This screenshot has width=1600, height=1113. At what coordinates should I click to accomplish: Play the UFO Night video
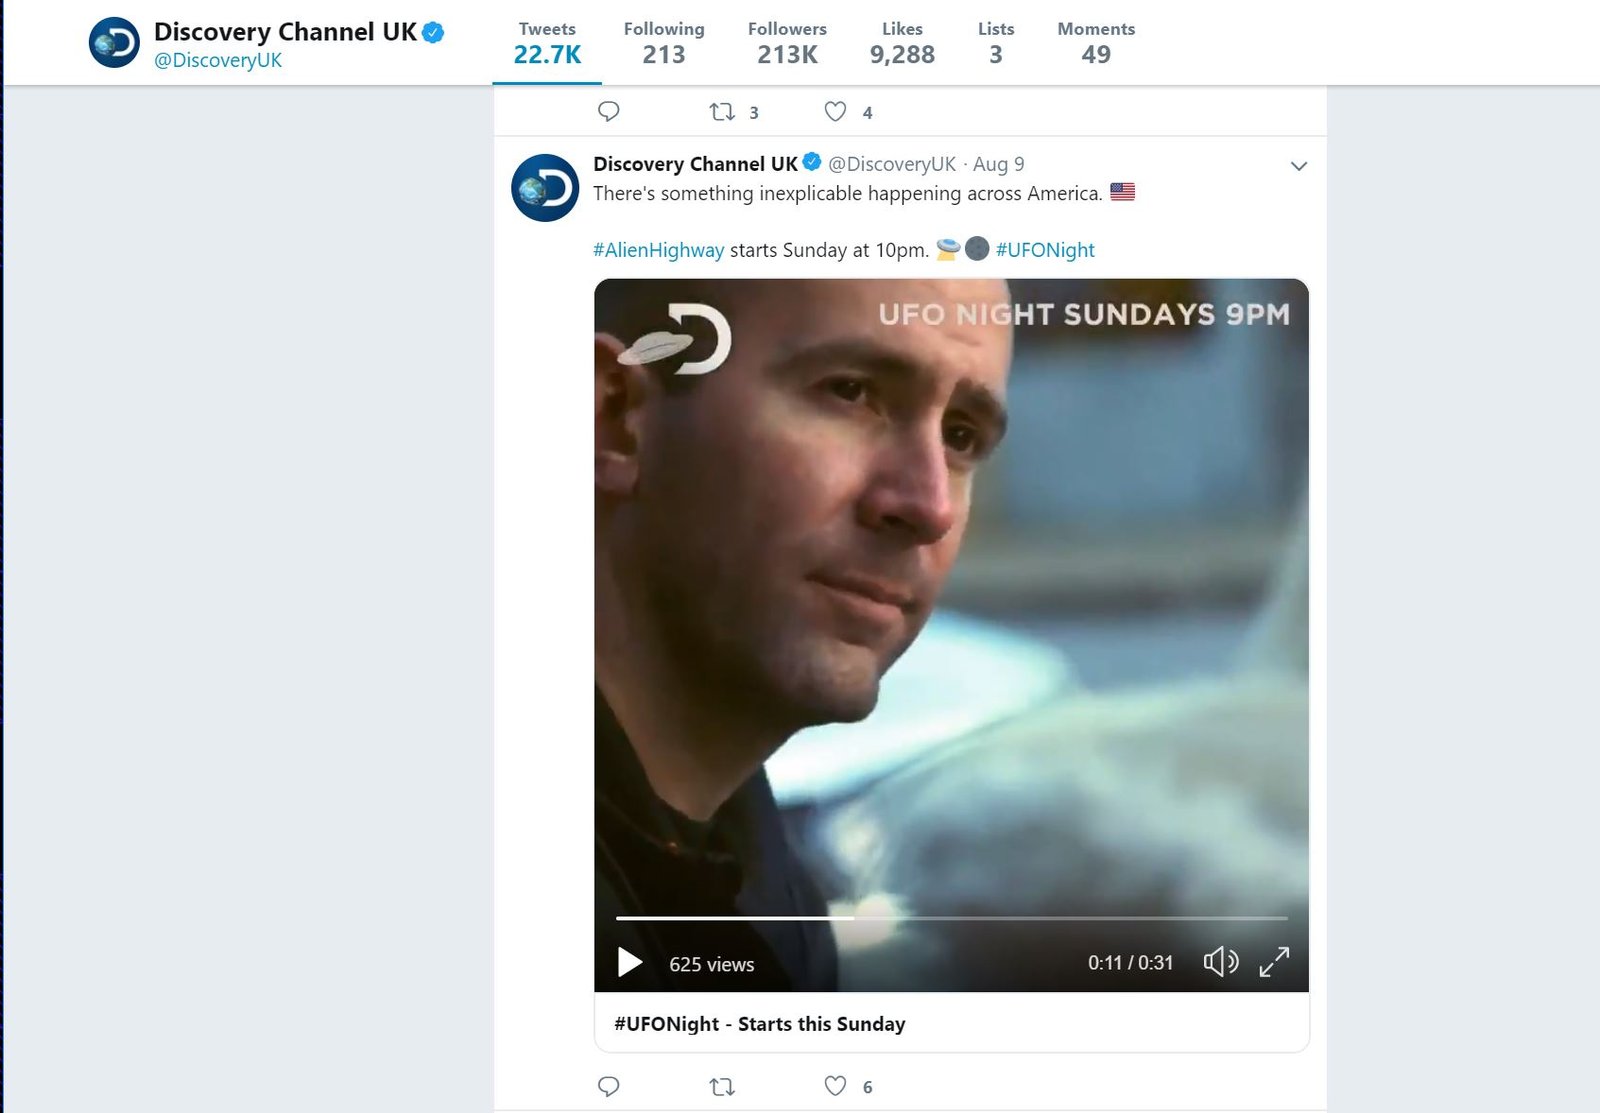(x=629, y=962)
